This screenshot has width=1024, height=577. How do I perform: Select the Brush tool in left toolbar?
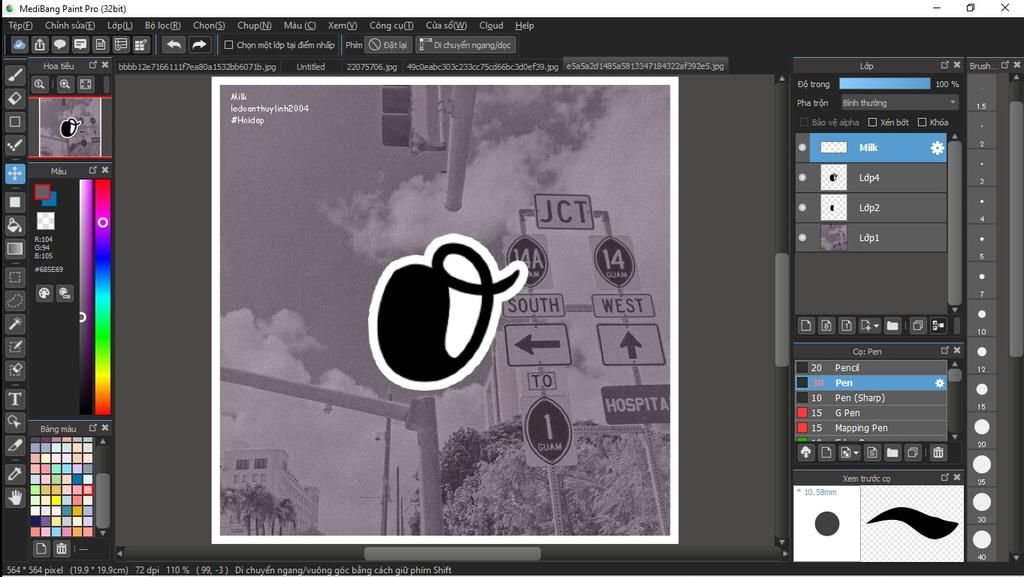(x=15, y=75)
